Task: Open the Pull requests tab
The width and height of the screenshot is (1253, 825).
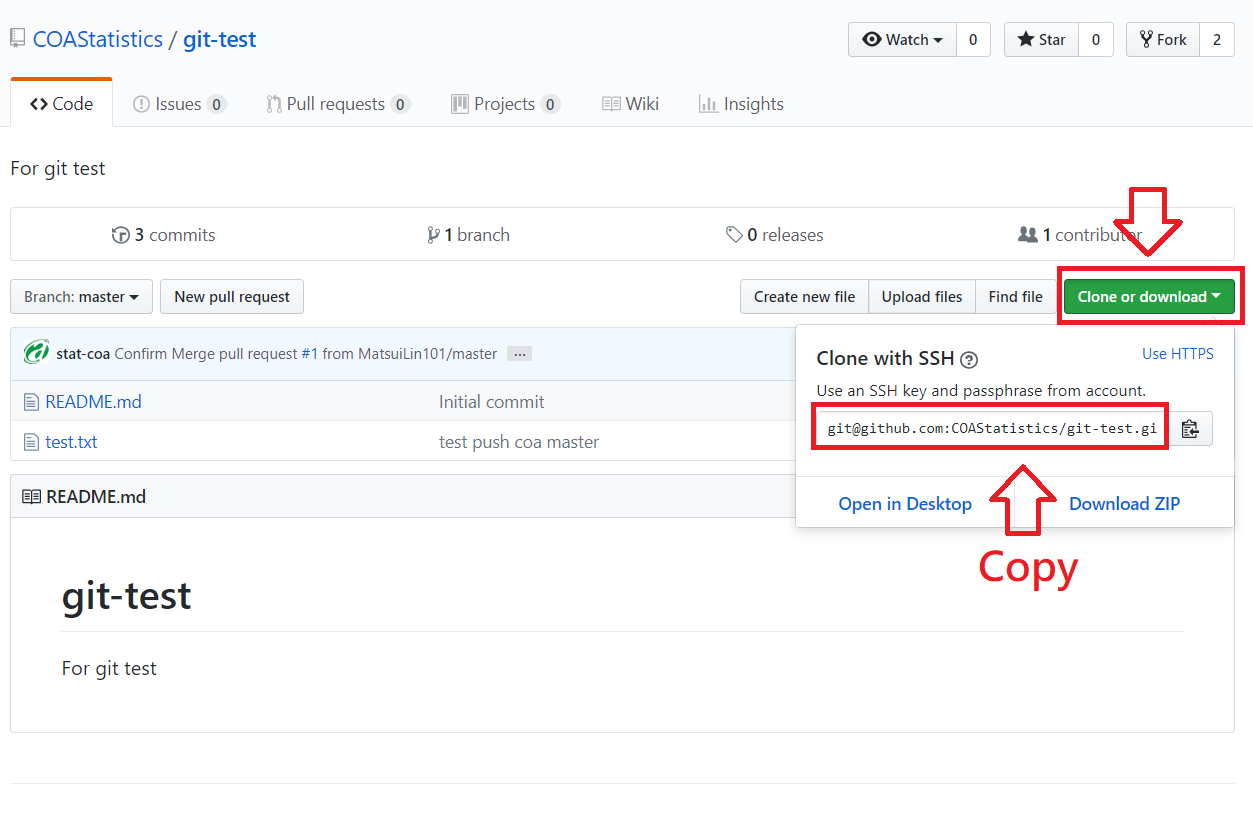Action: click(337, 104)
